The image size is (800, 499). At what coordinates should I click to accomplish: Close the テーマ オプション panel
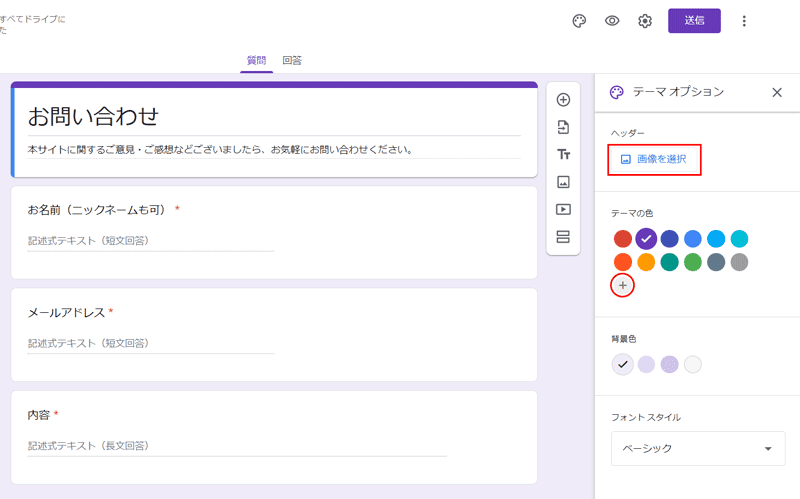pyautogui.click(x=777, y=92)
